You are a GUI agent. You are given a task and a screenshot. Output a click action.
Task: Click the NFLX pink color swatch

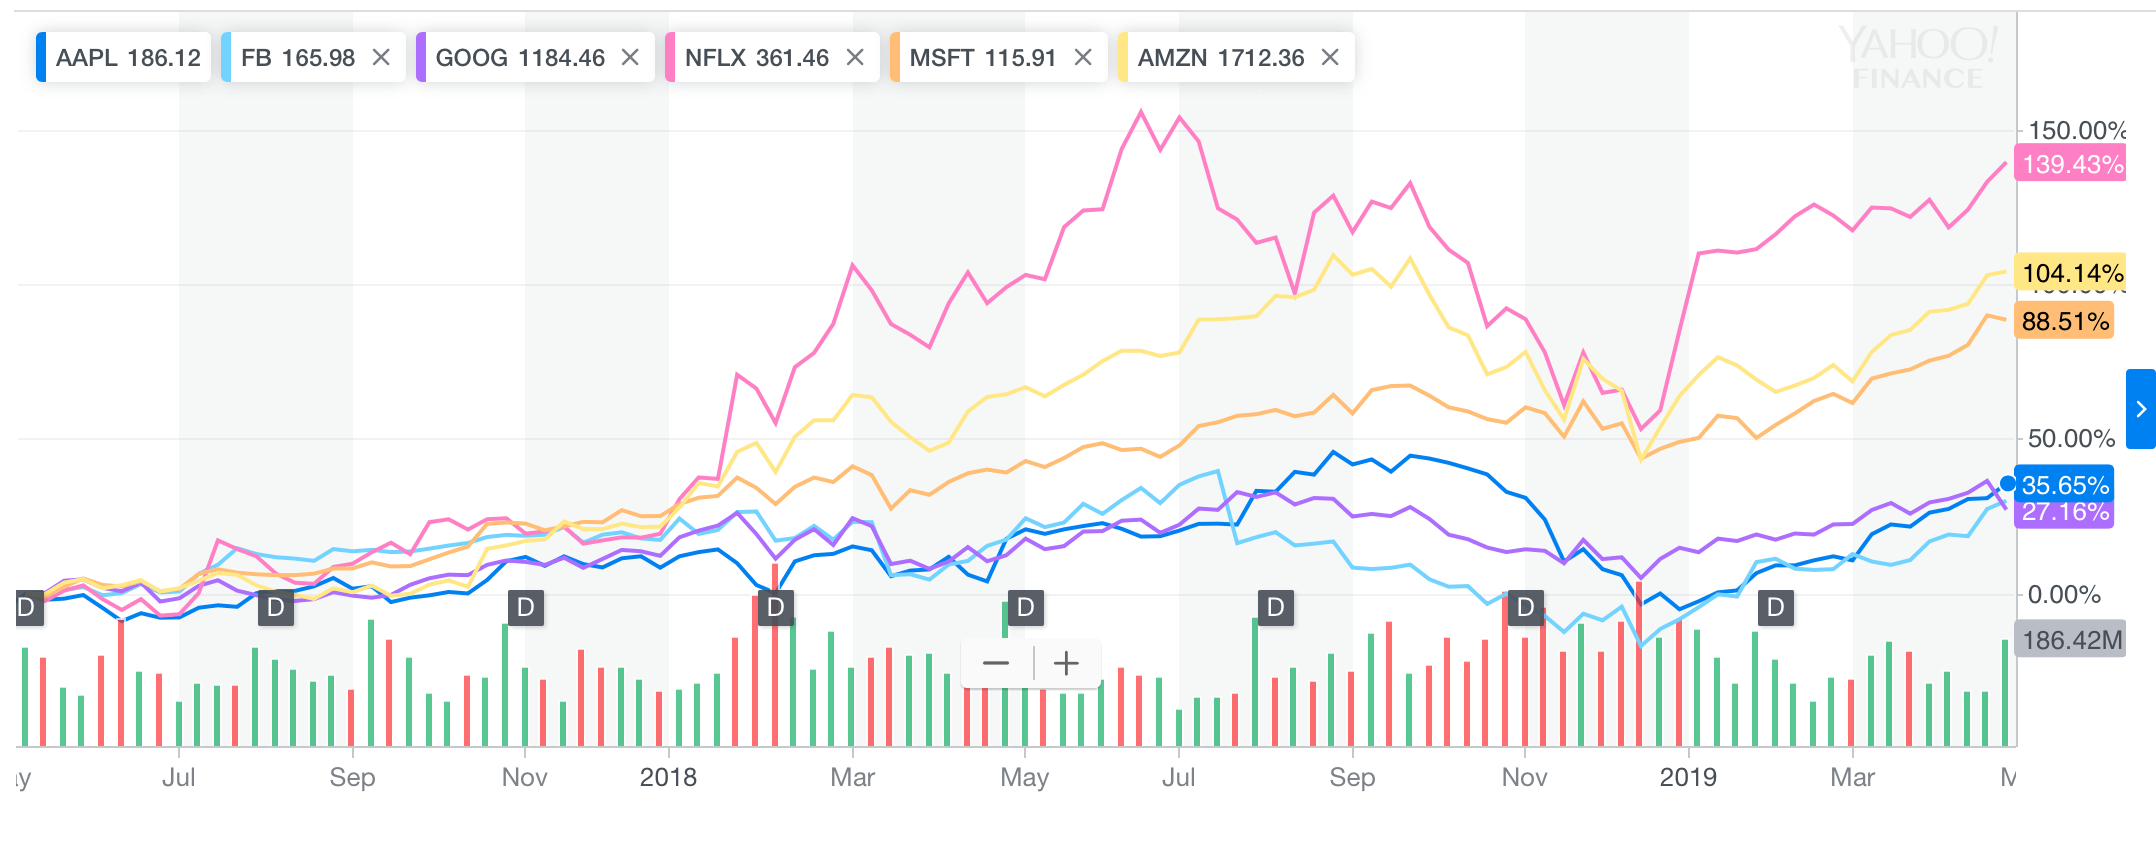(x=670, y=58)
